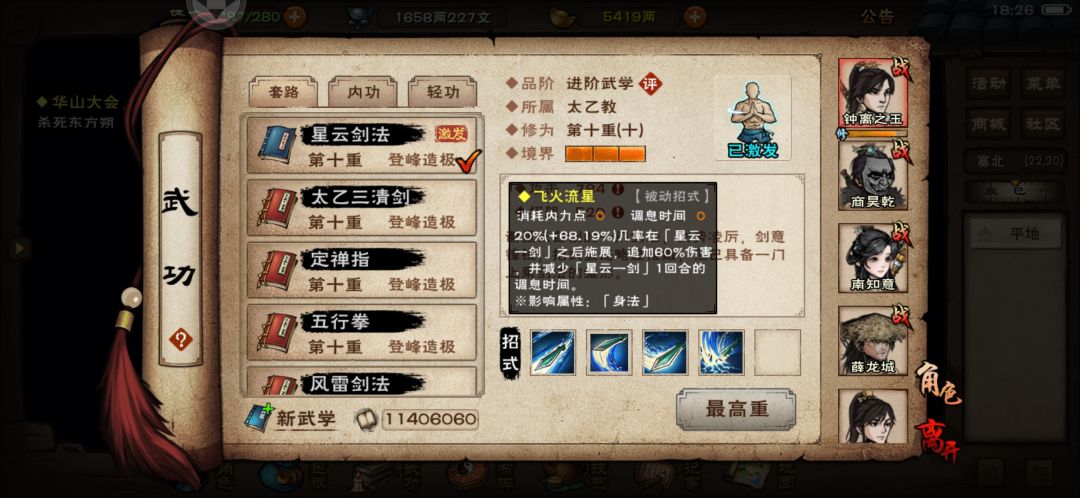The width and height of the screenshot is (1080, 498).
Task: Click the 境界 orange progress bar
Action: [605, 154]
